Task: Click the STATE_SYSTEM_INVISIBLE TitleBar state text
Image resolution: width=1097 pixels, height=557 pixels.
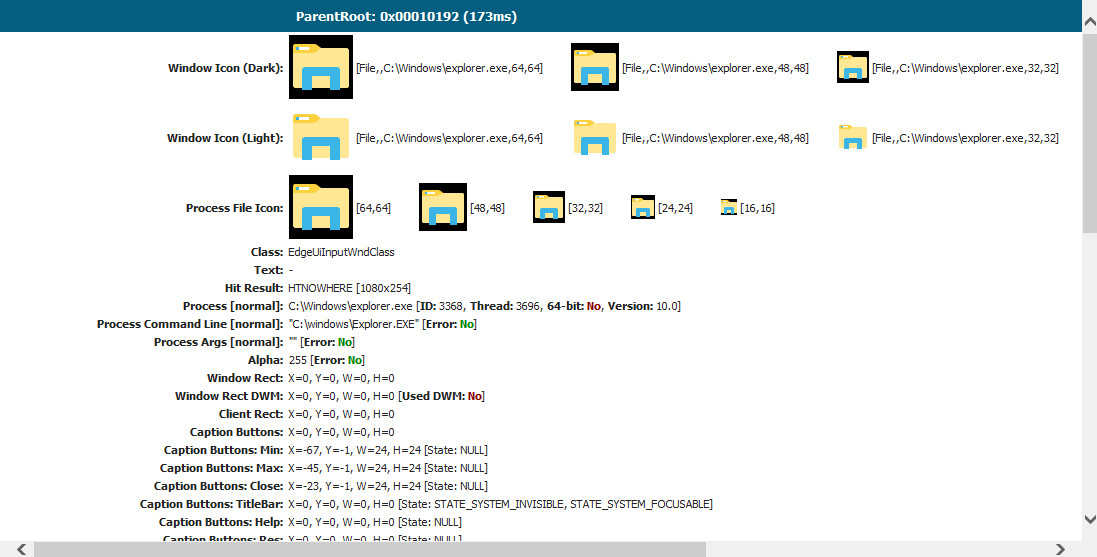Action: 499,505
